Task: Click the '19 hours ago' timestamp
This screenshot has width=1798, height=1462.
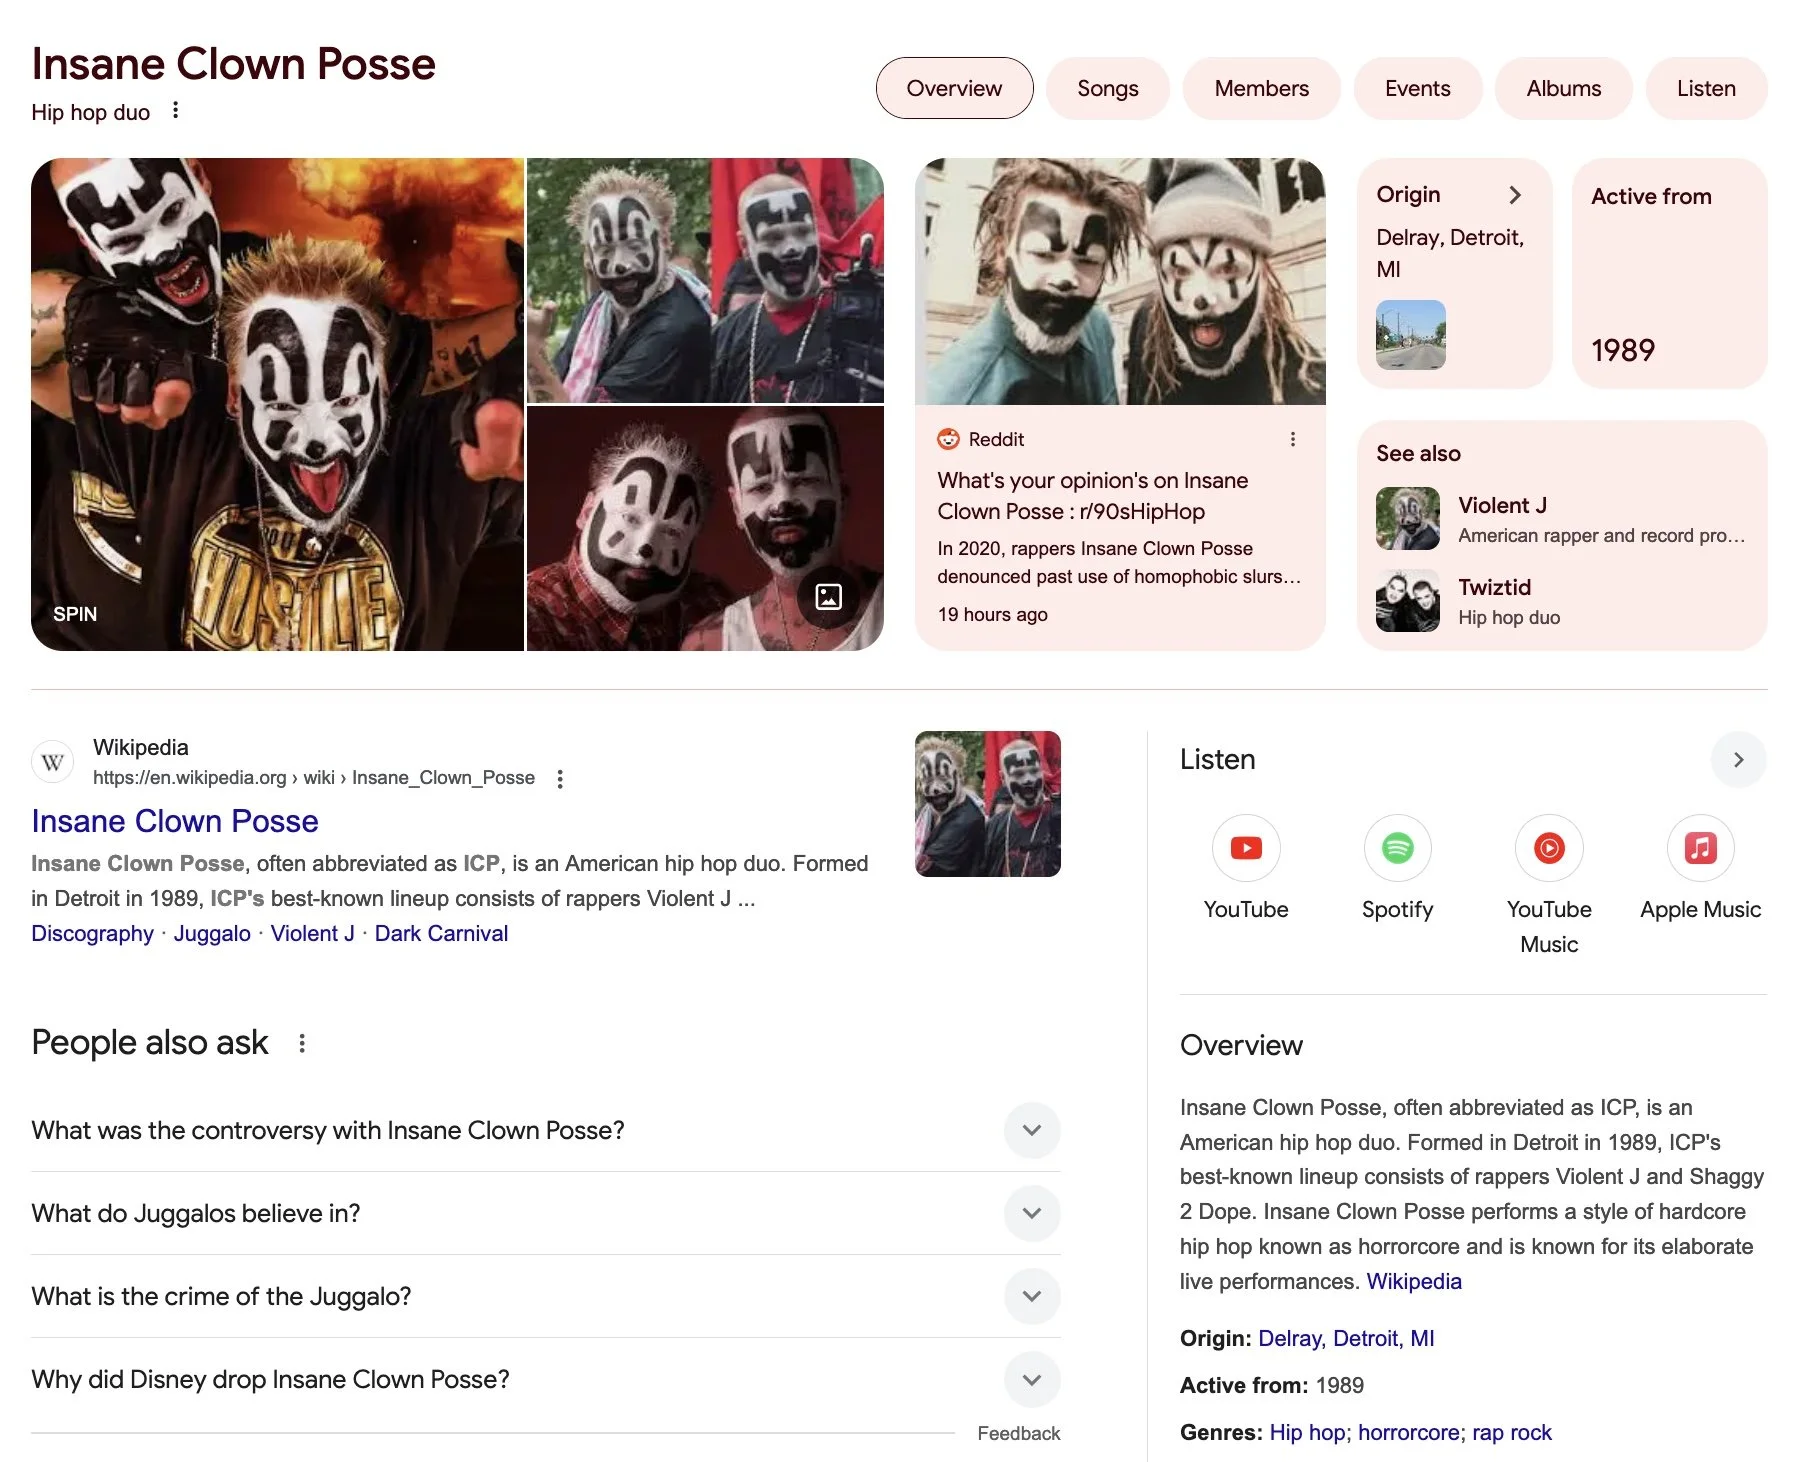Action: pos(992,614)
